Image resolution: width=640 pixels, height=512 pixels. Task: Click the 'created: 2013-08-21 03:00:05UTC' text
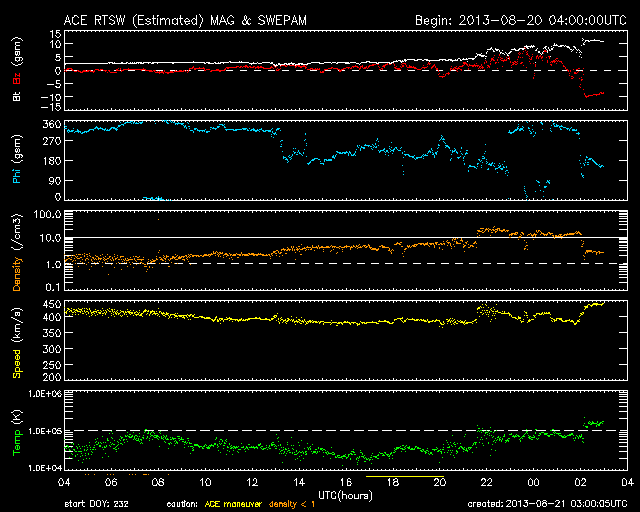tap(547, 504)
